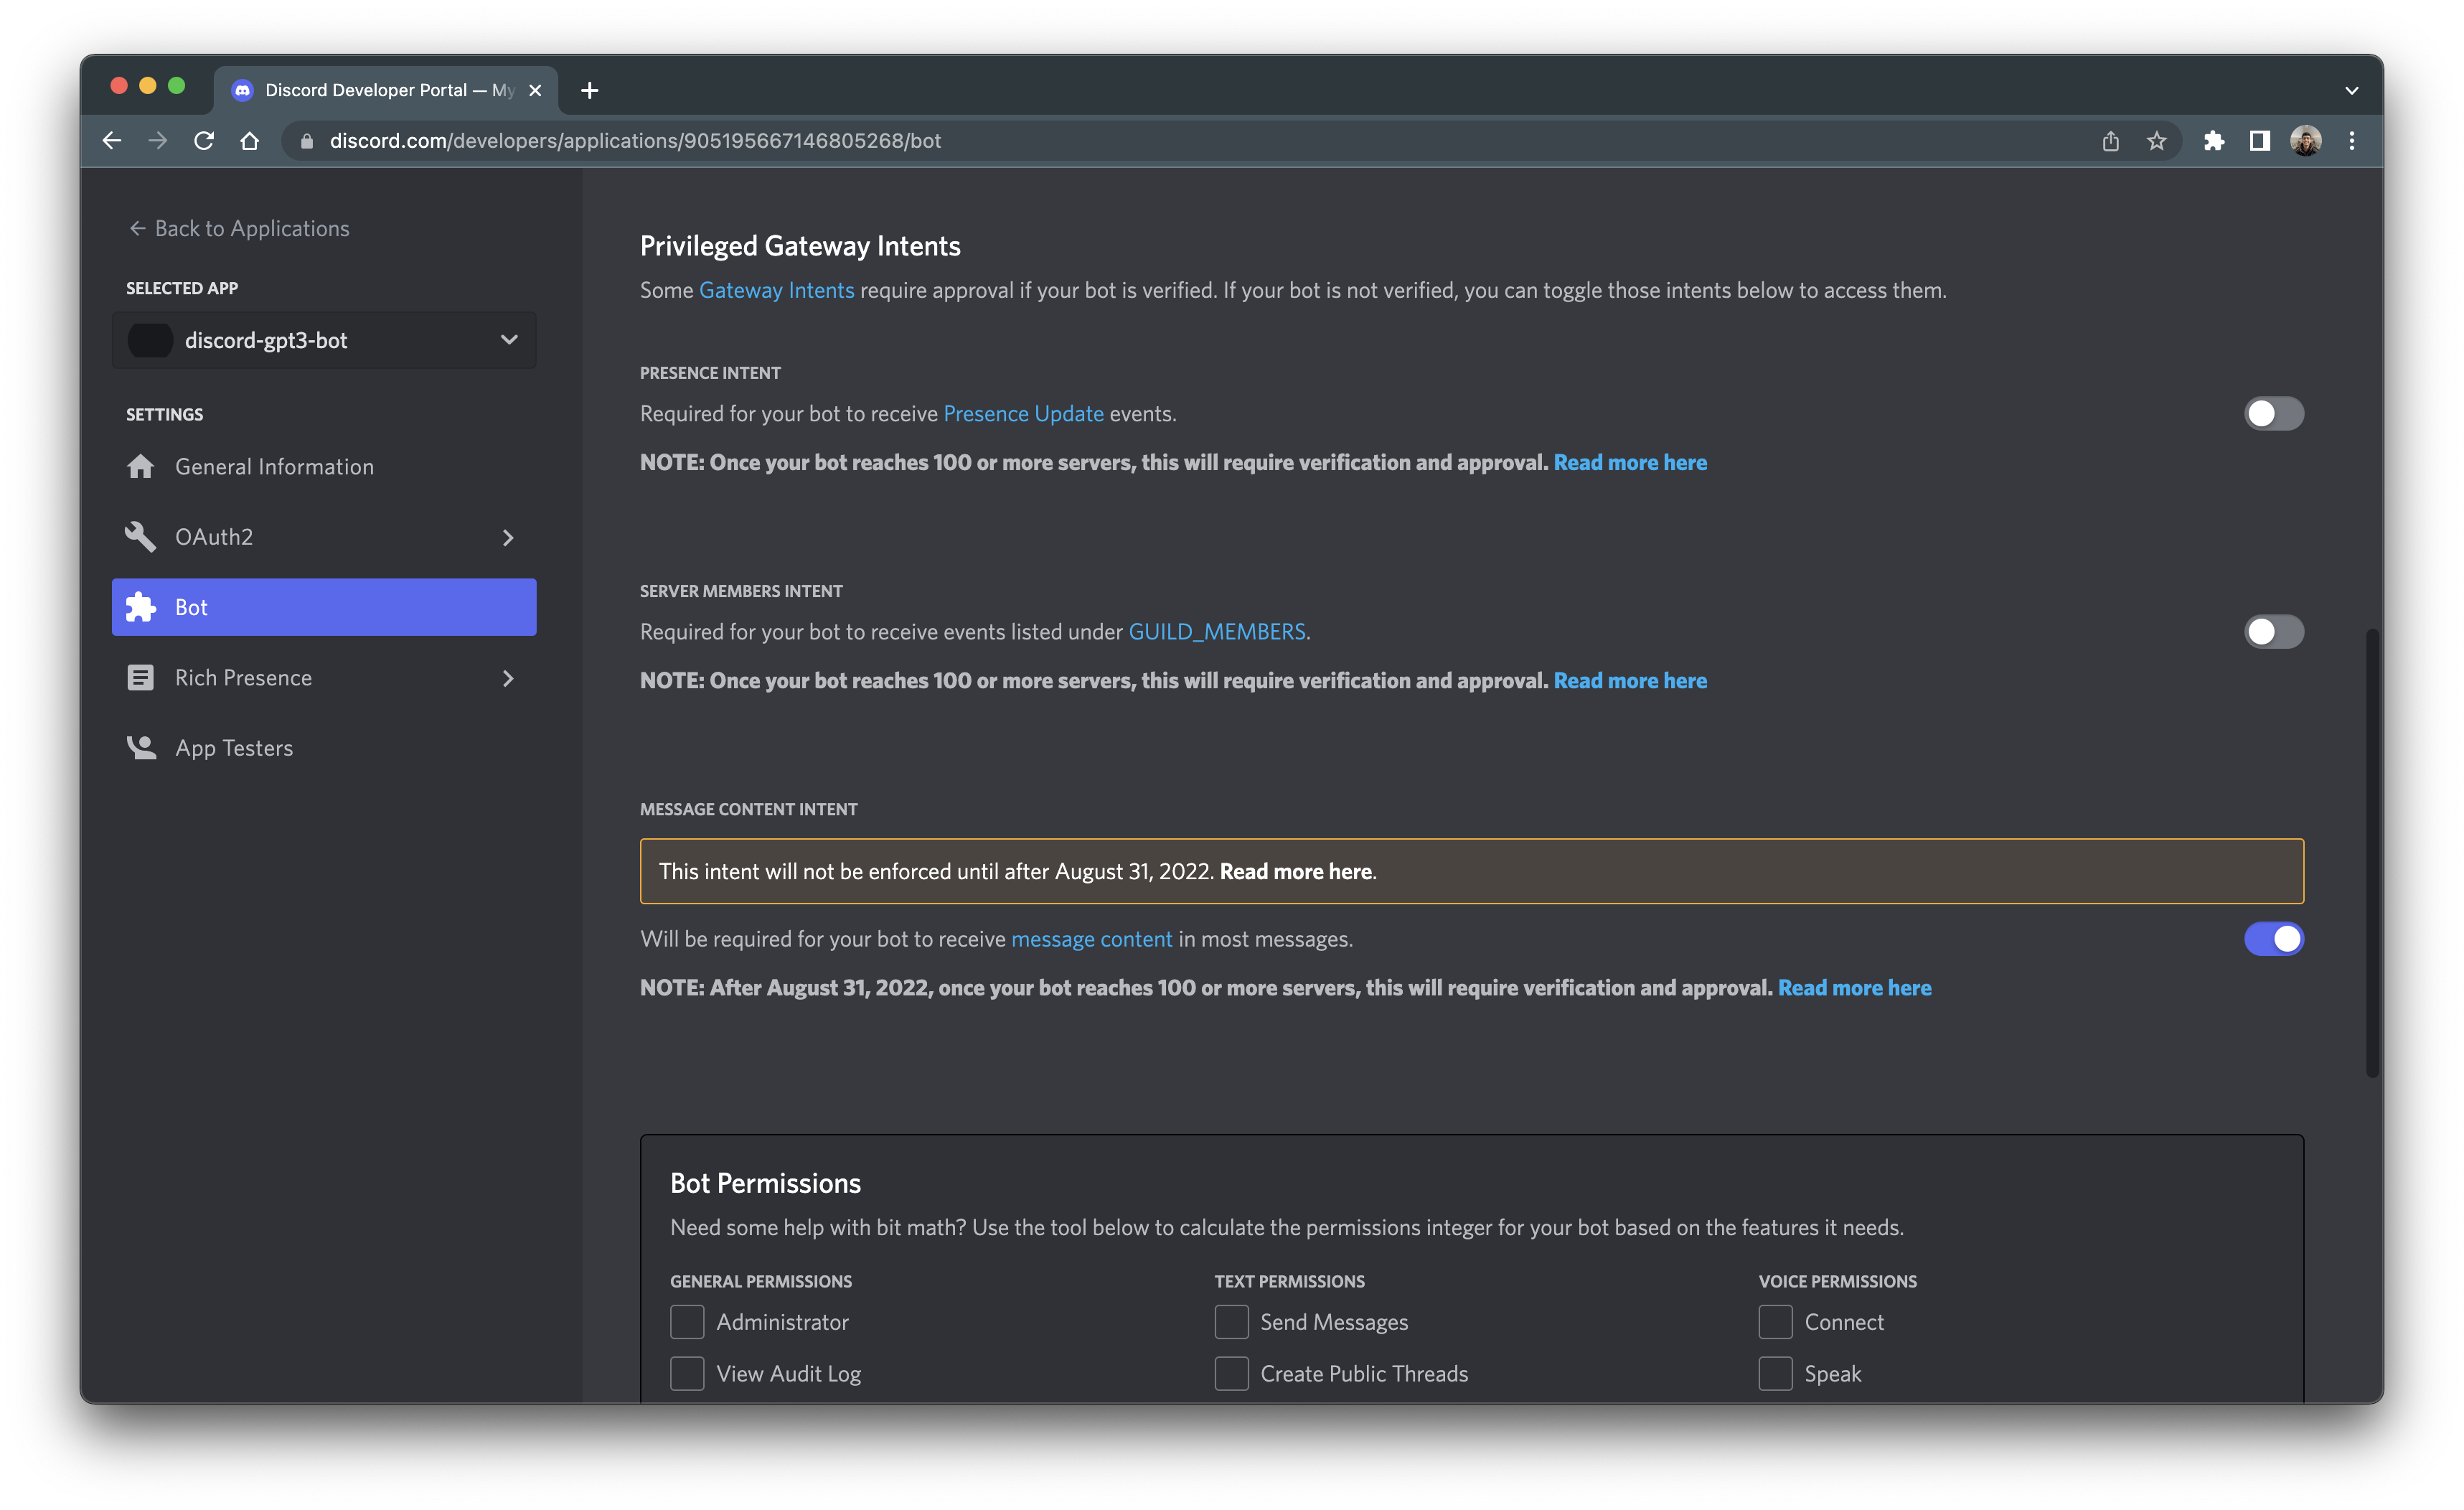Check the Speak voice permission
This screenshot has width=2464, height=1510.
point(1775,1373)
